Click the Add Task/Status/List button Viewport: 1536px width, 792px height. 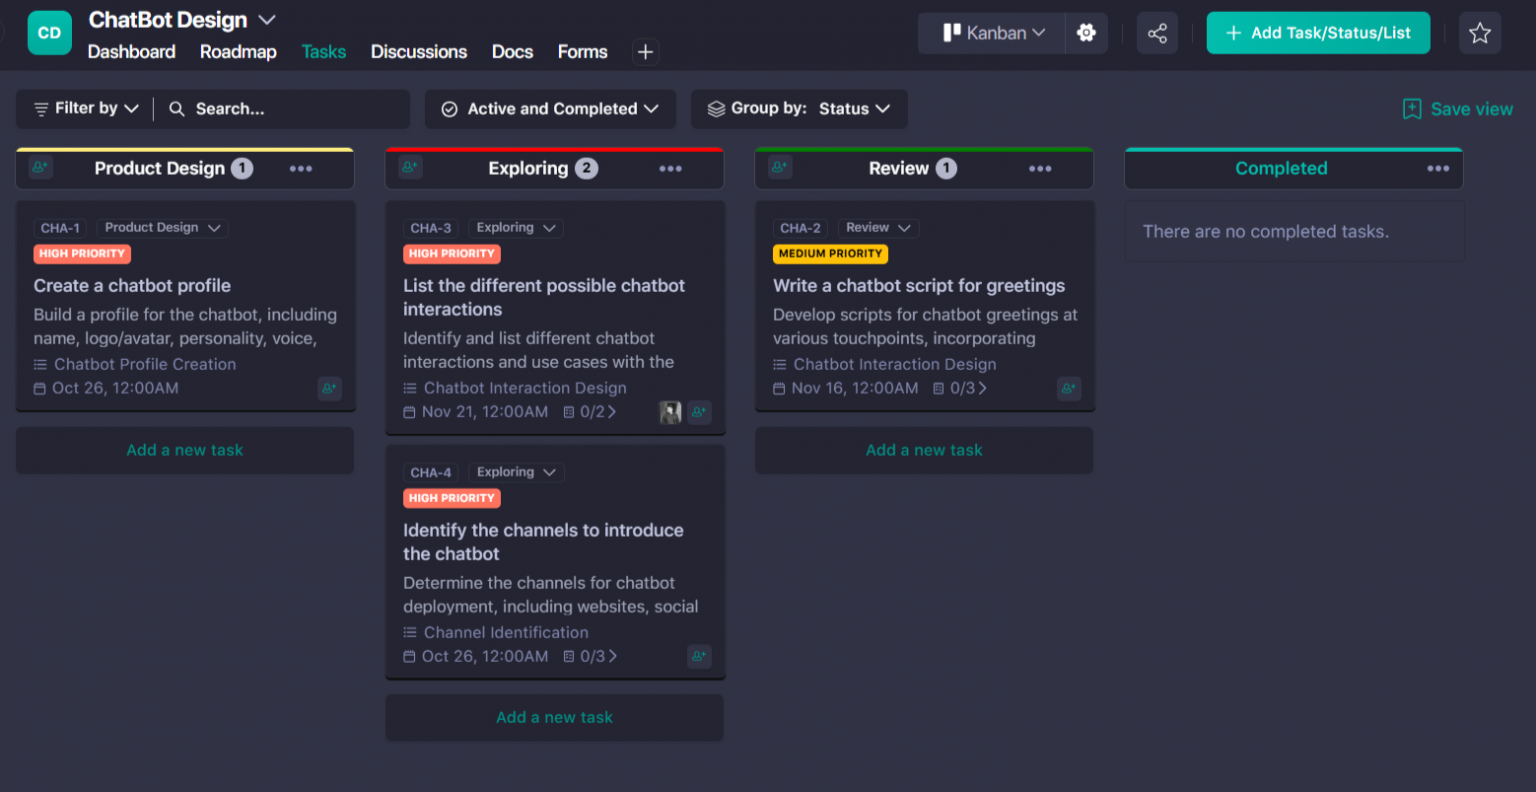(1317, 33)
